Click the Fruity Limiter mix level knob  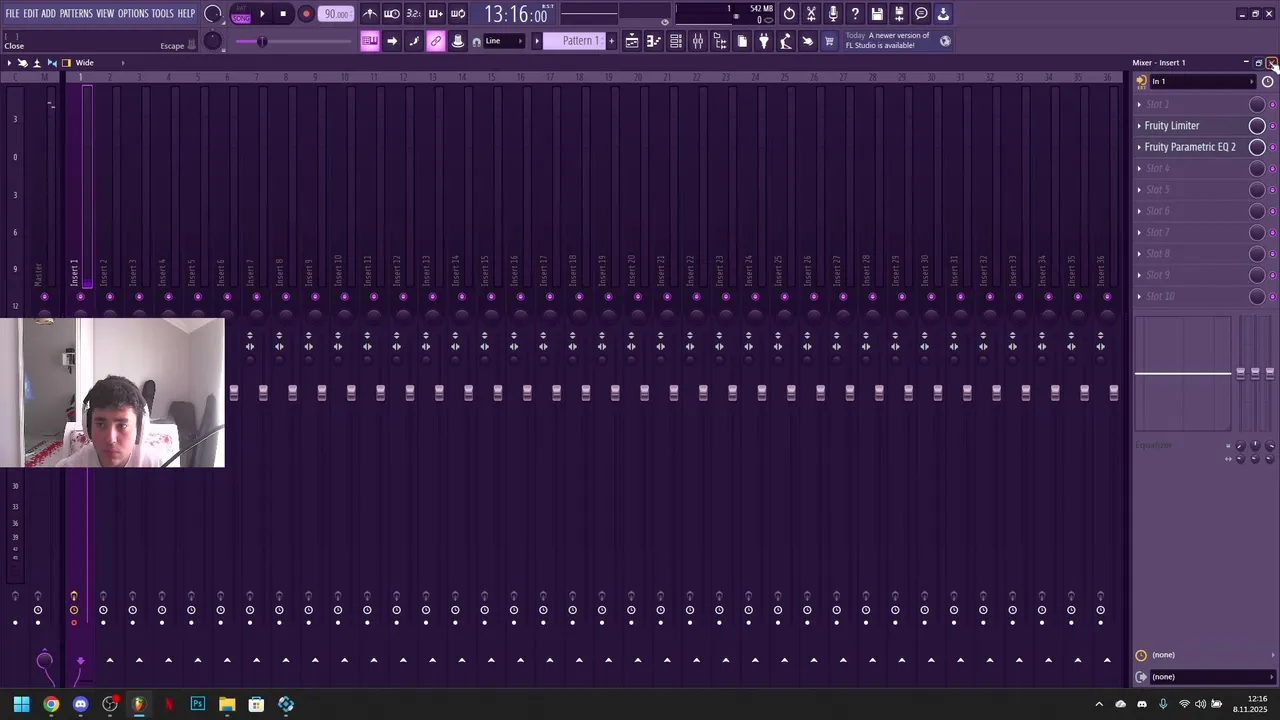coord(1257,126)
